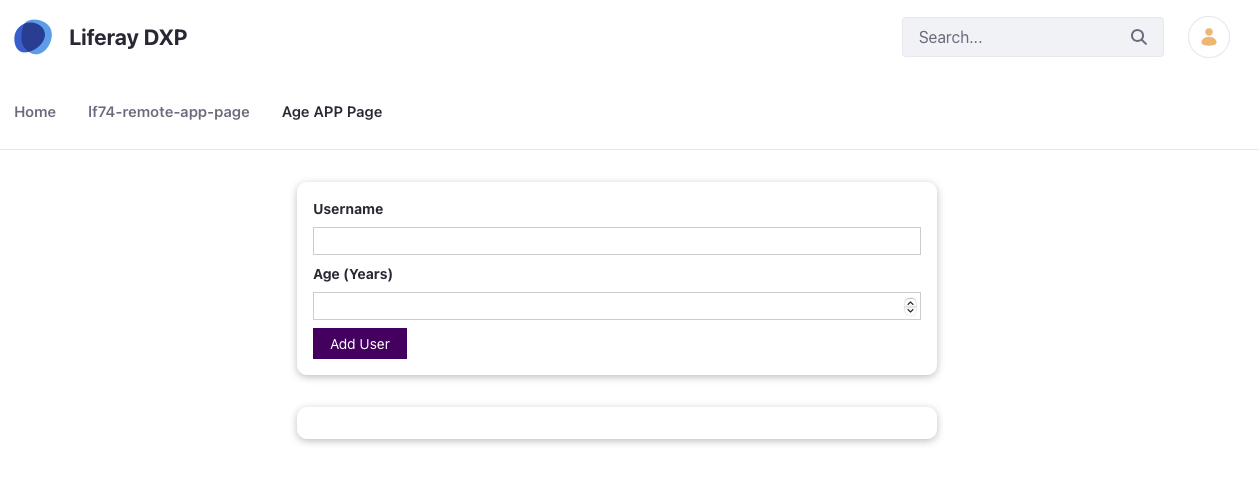Viewport: 1259px width, 485px height.
Task: Select the Age APP Page navigation item
Action: tap(332, 112)
